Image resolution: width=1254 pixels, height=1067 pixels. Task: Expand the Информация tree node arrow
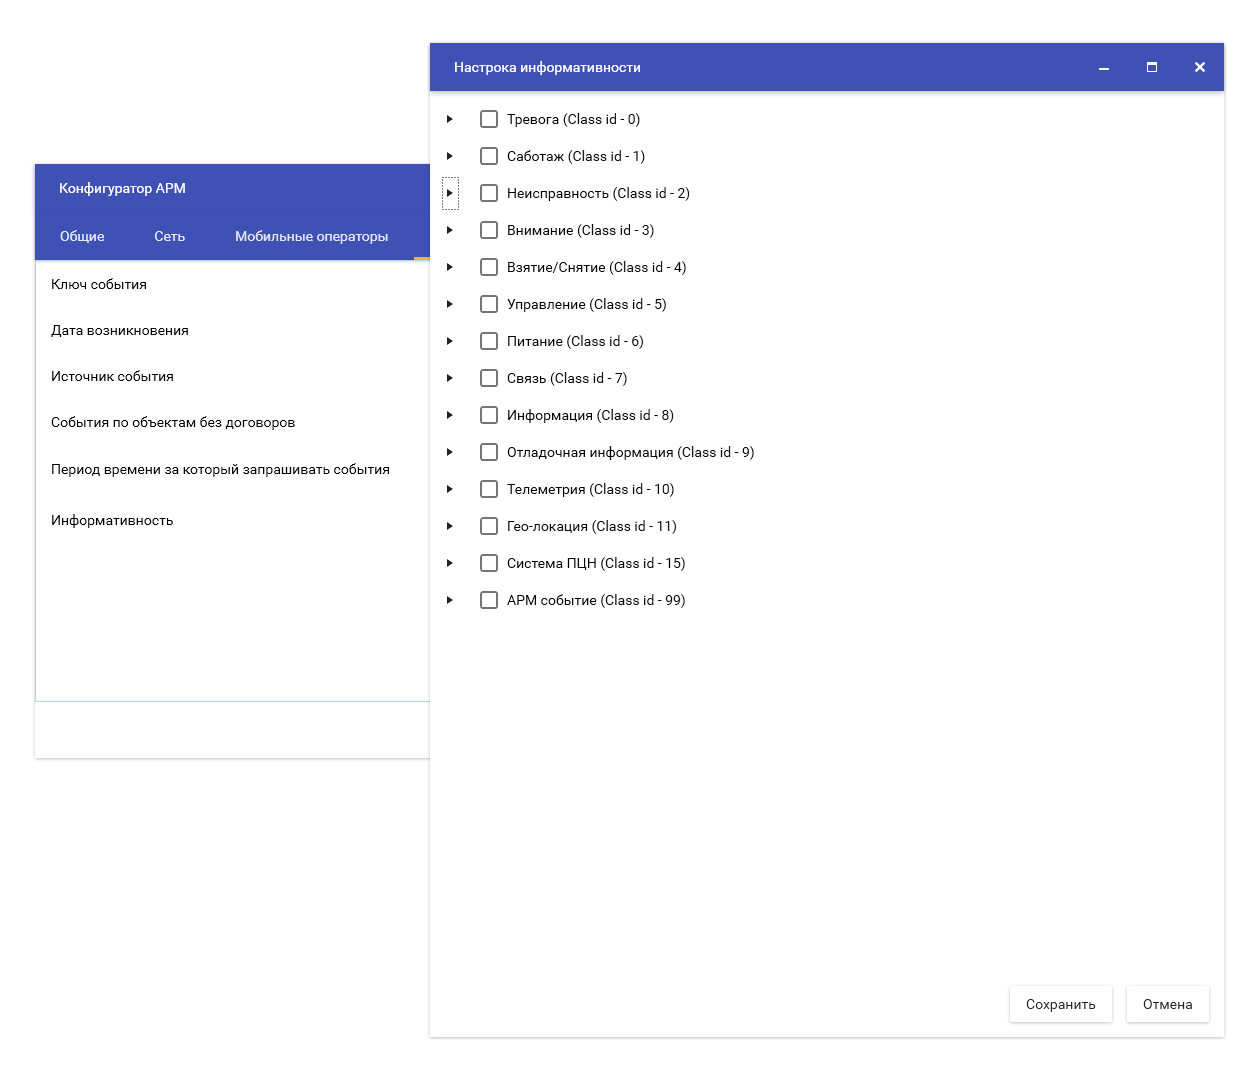450,415
